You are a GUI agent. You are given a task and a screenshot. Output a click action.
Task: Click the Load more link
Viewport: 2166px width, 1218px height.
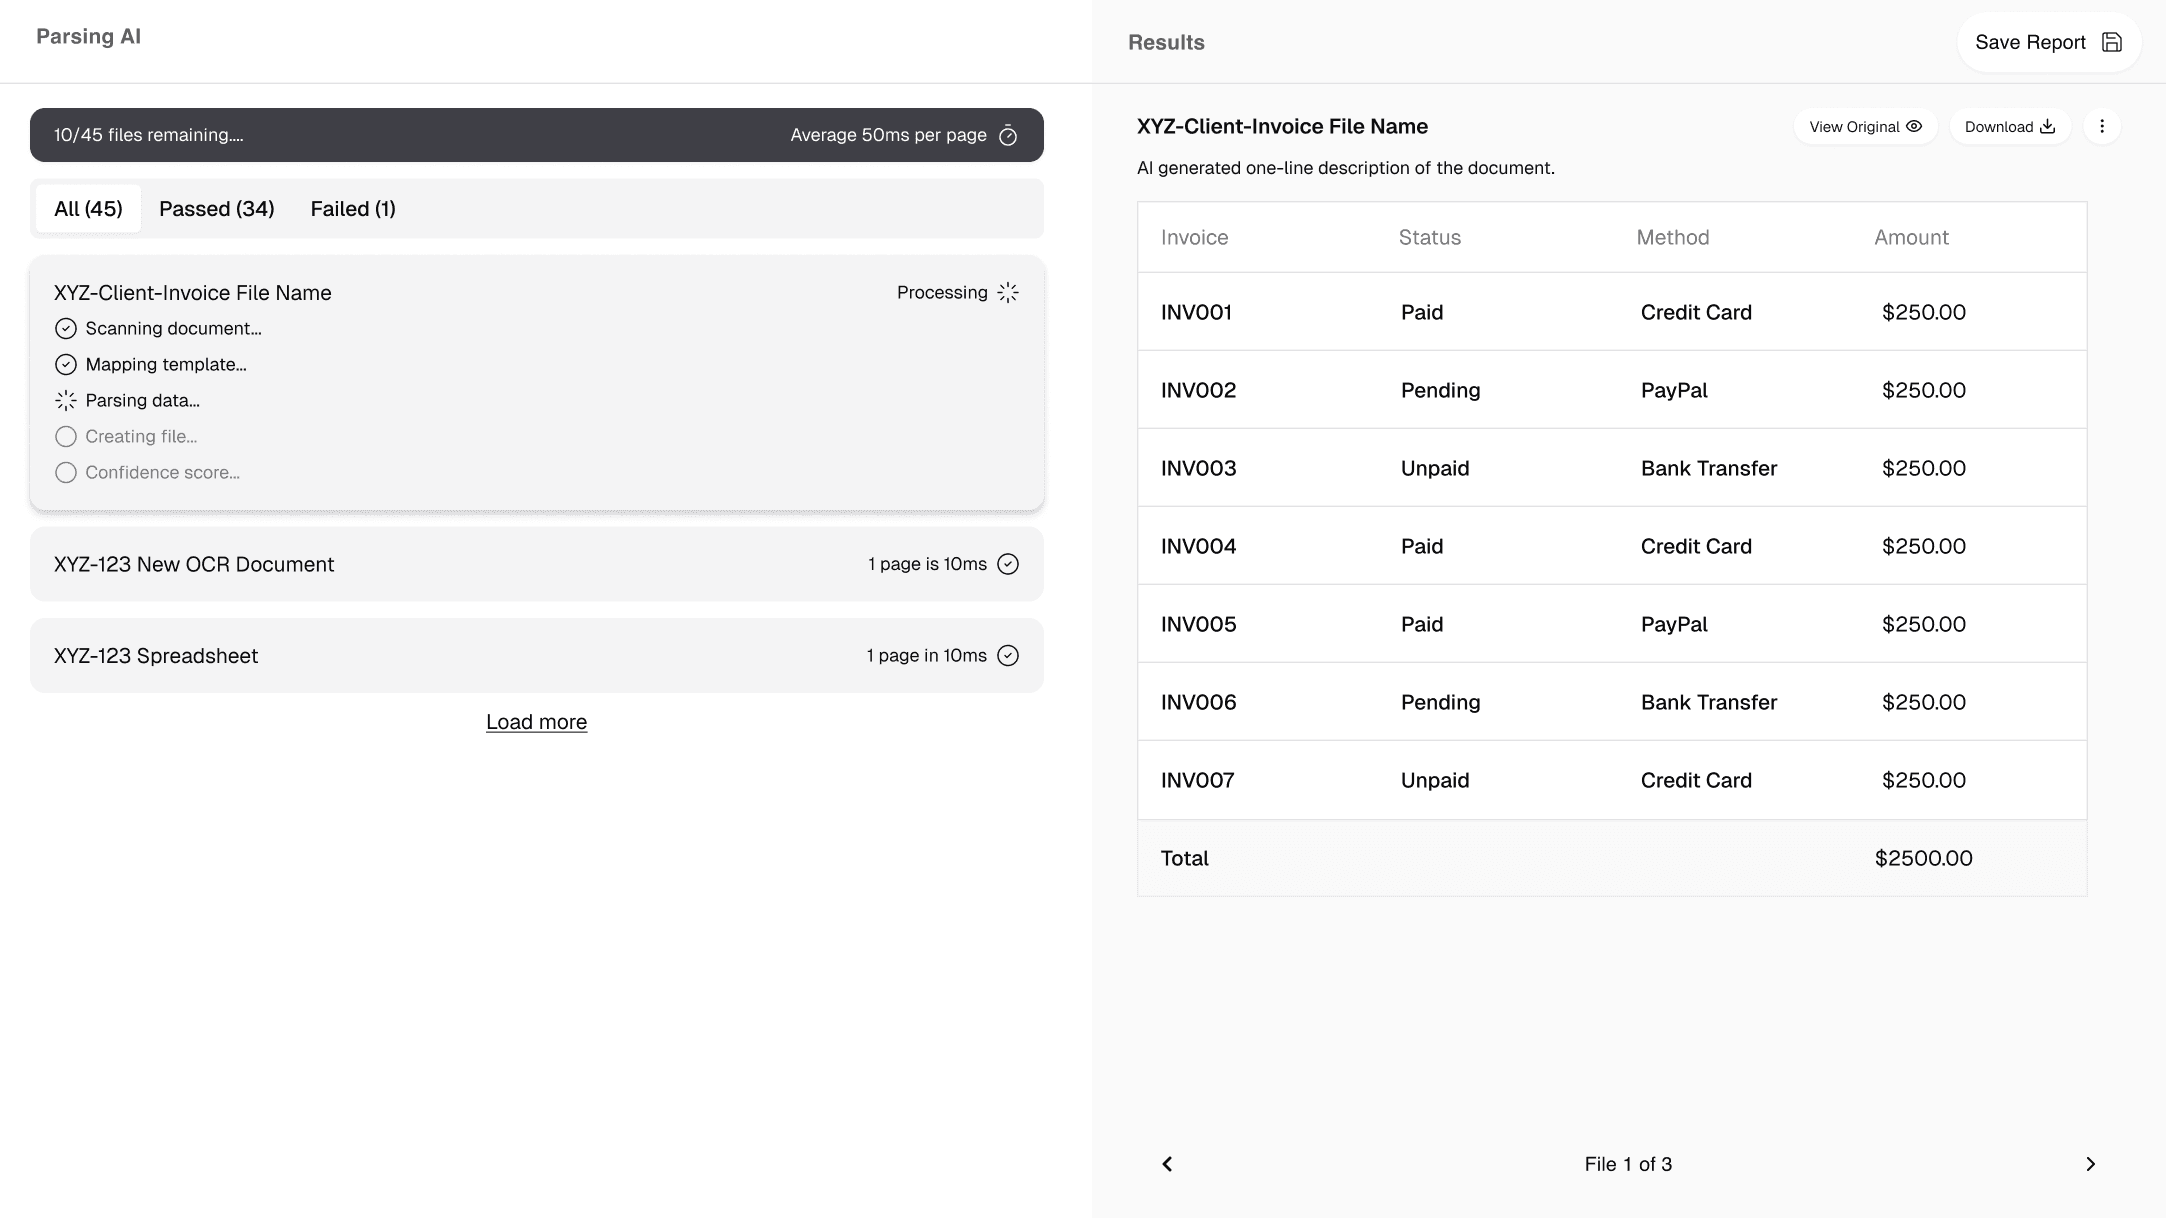pos(536,721)
